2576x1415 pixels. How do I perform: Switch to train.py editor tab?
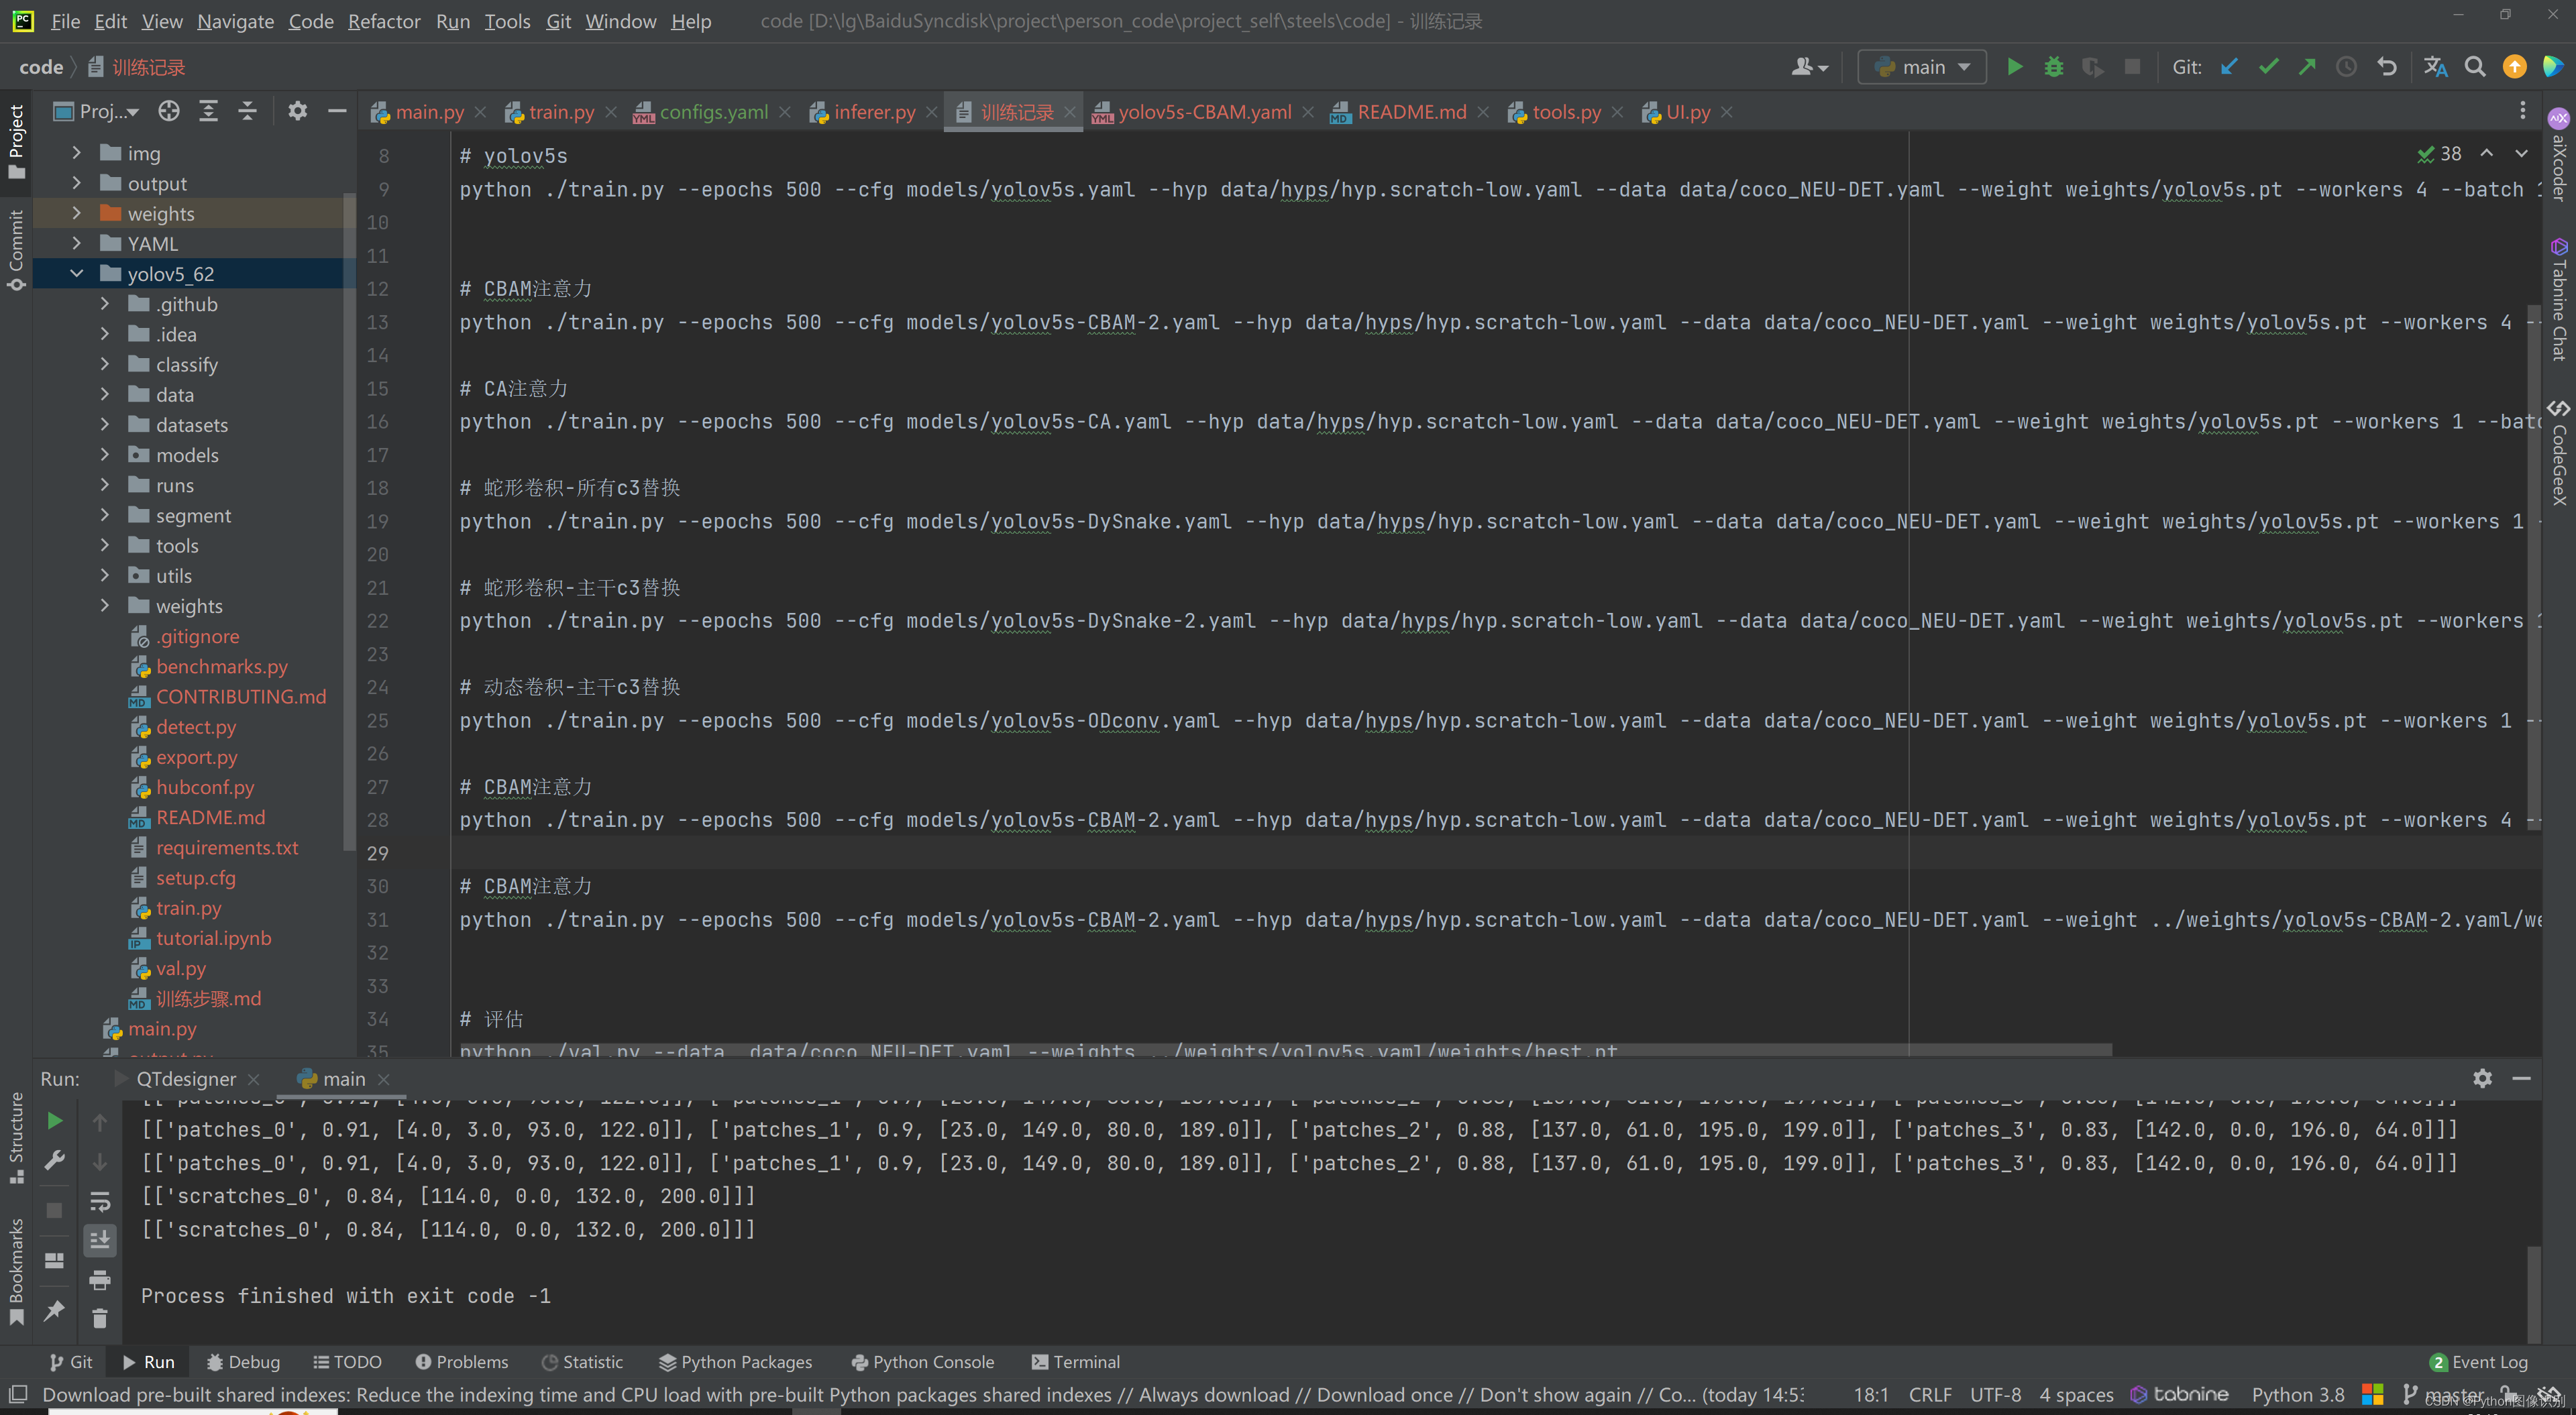coord(560,112)
